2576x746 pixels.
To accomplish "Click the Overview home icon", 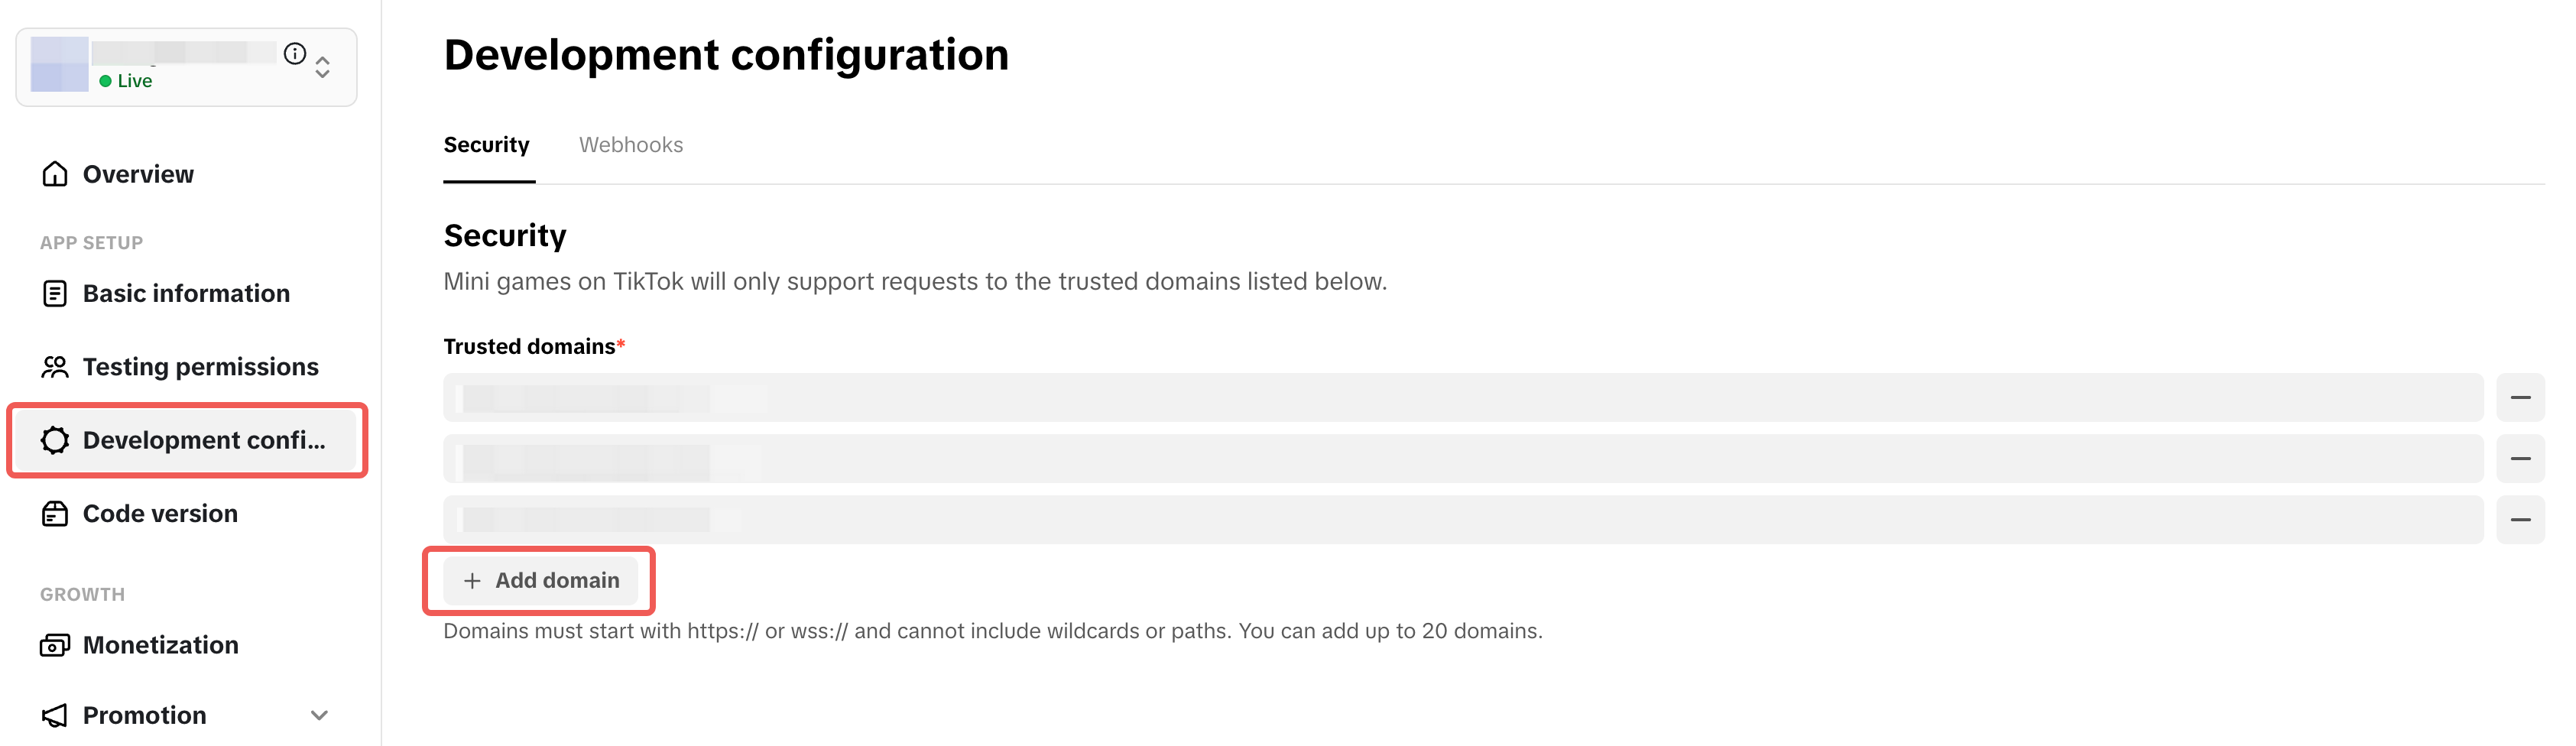I will 55,174.
